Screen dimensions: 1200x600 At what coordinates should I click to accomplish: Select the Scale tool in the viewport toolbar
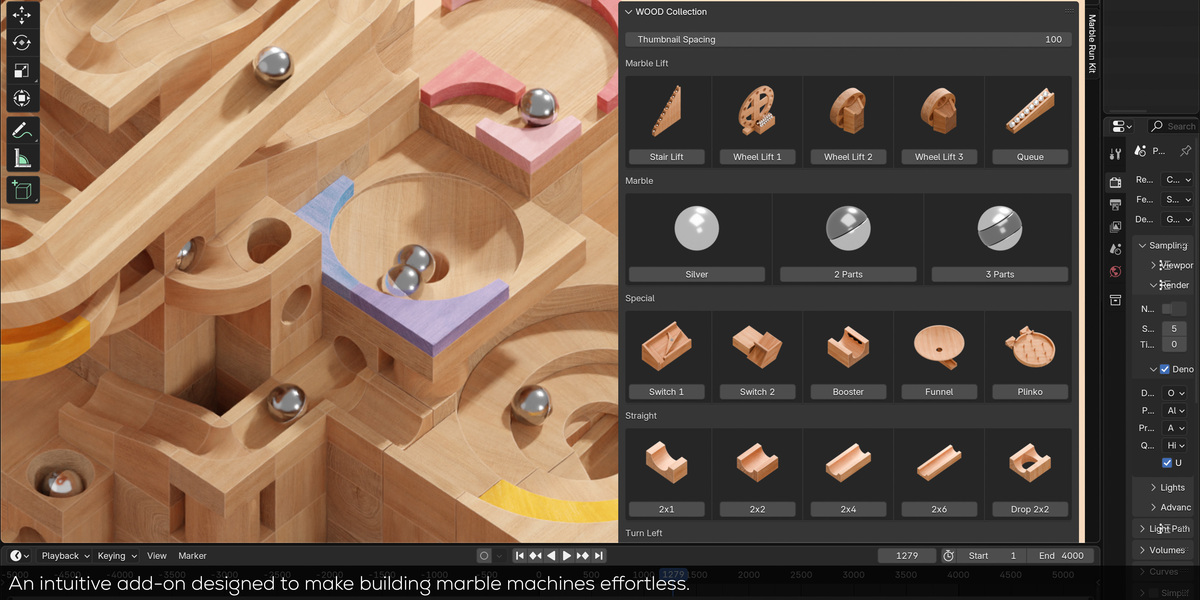21,71
